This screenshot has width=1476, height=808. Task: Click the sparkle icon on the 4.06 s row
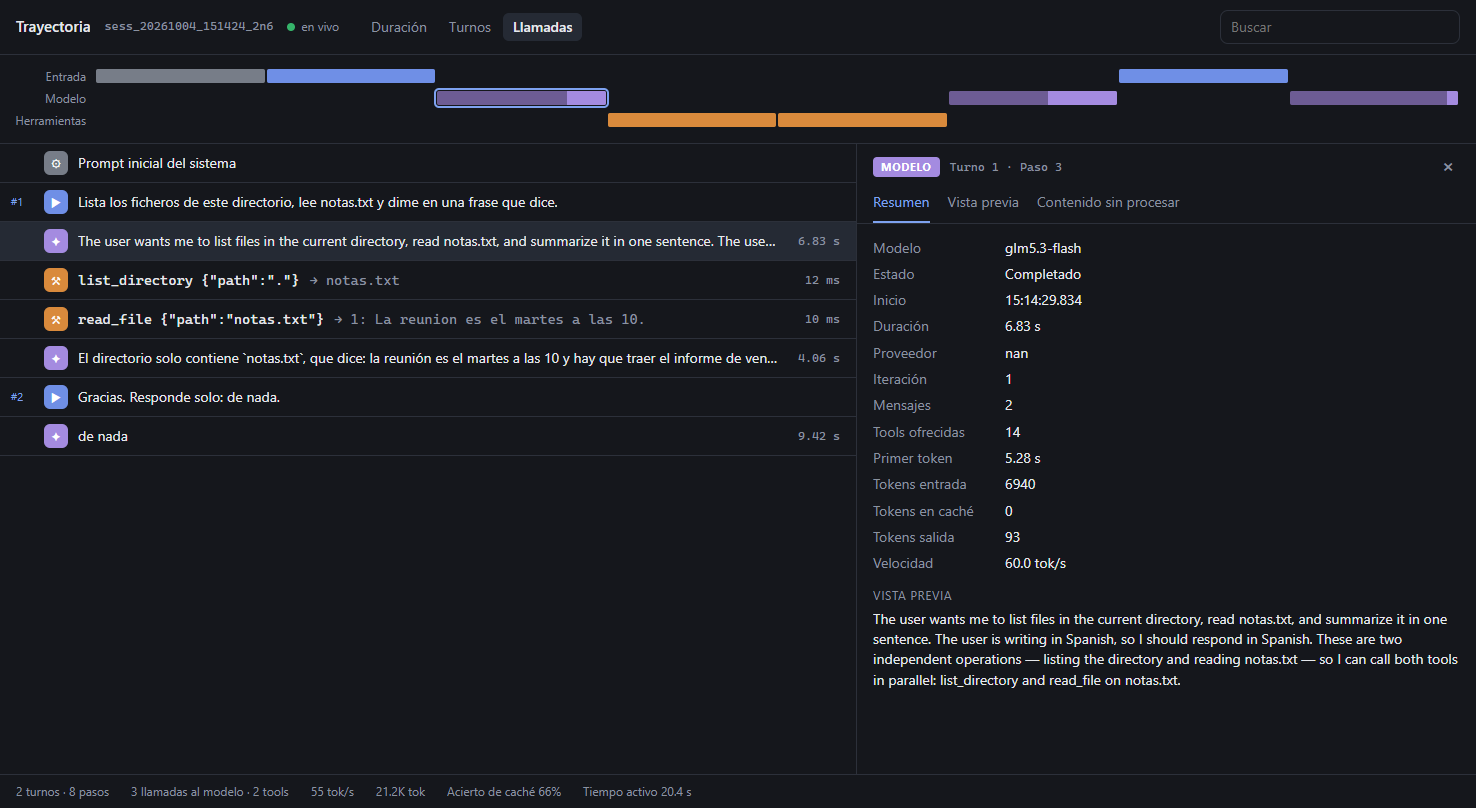(56, 358)
